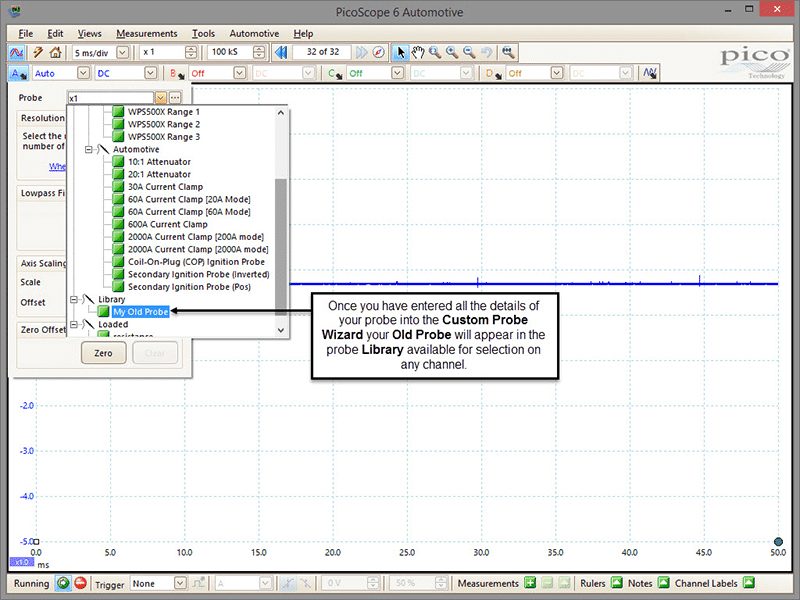Go to first waveform buffer arrow
This screenshot has width=800, height=600.
pyautogui.click(x=281, y=52)
